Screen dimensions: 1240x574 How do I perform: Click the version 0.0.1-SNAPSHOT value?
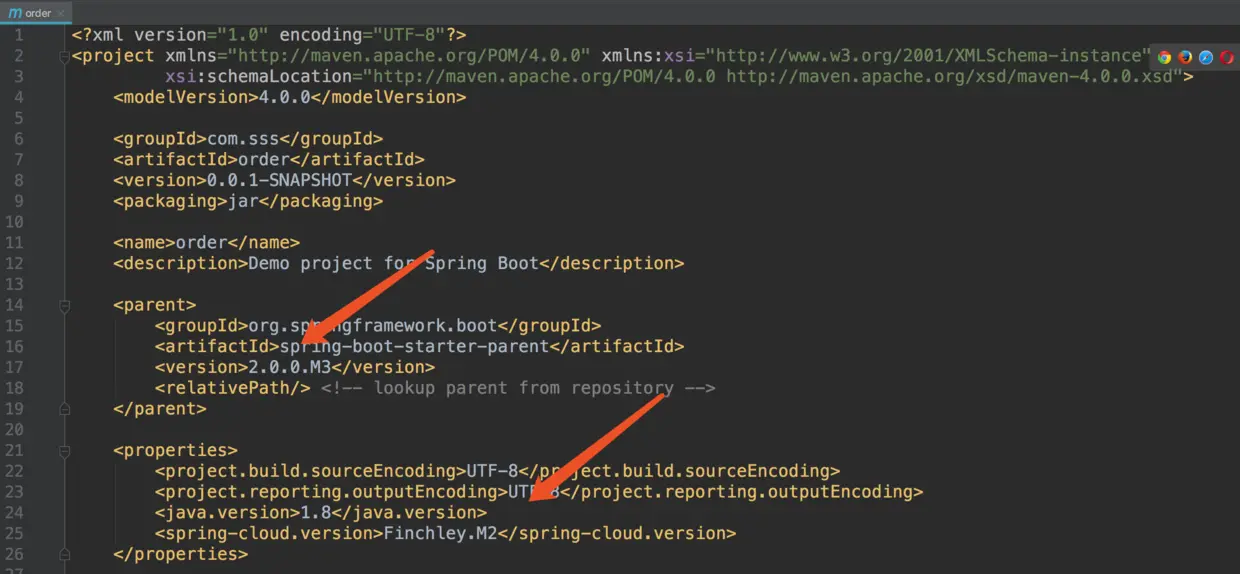(x=280, y=180)
